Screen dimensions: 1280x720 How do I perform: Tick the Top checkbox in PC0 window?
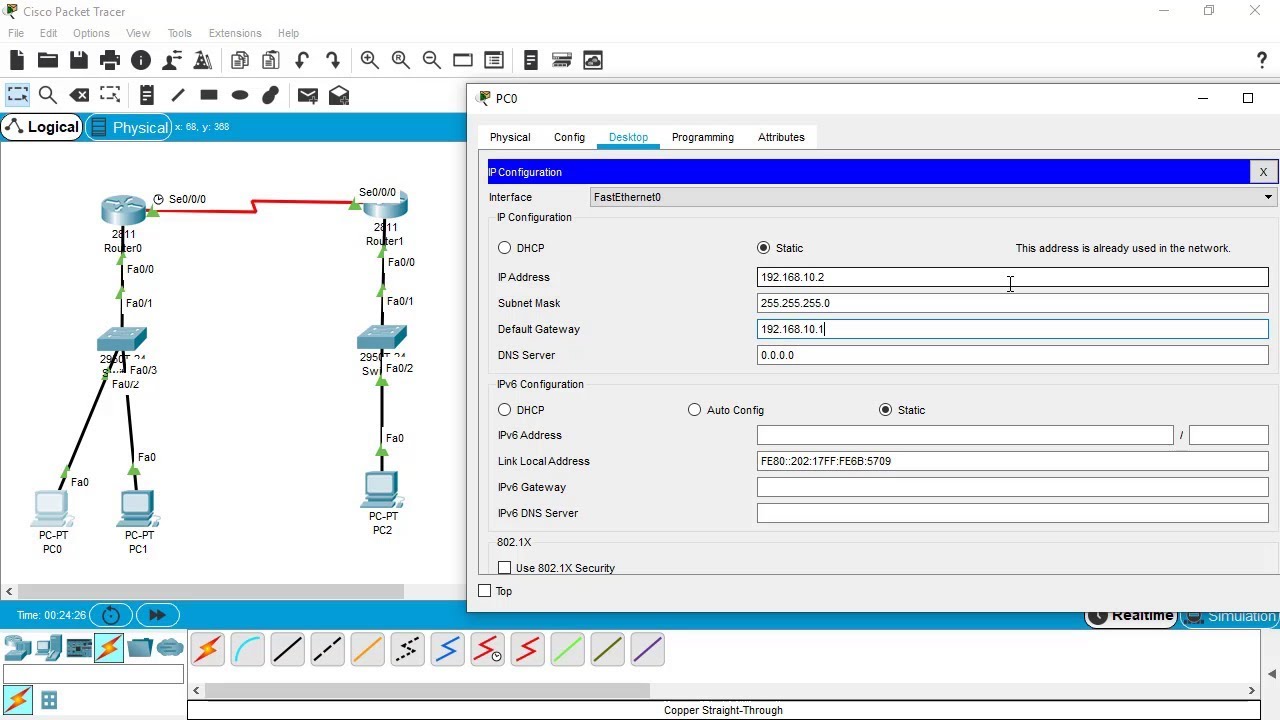pos(485,591)
